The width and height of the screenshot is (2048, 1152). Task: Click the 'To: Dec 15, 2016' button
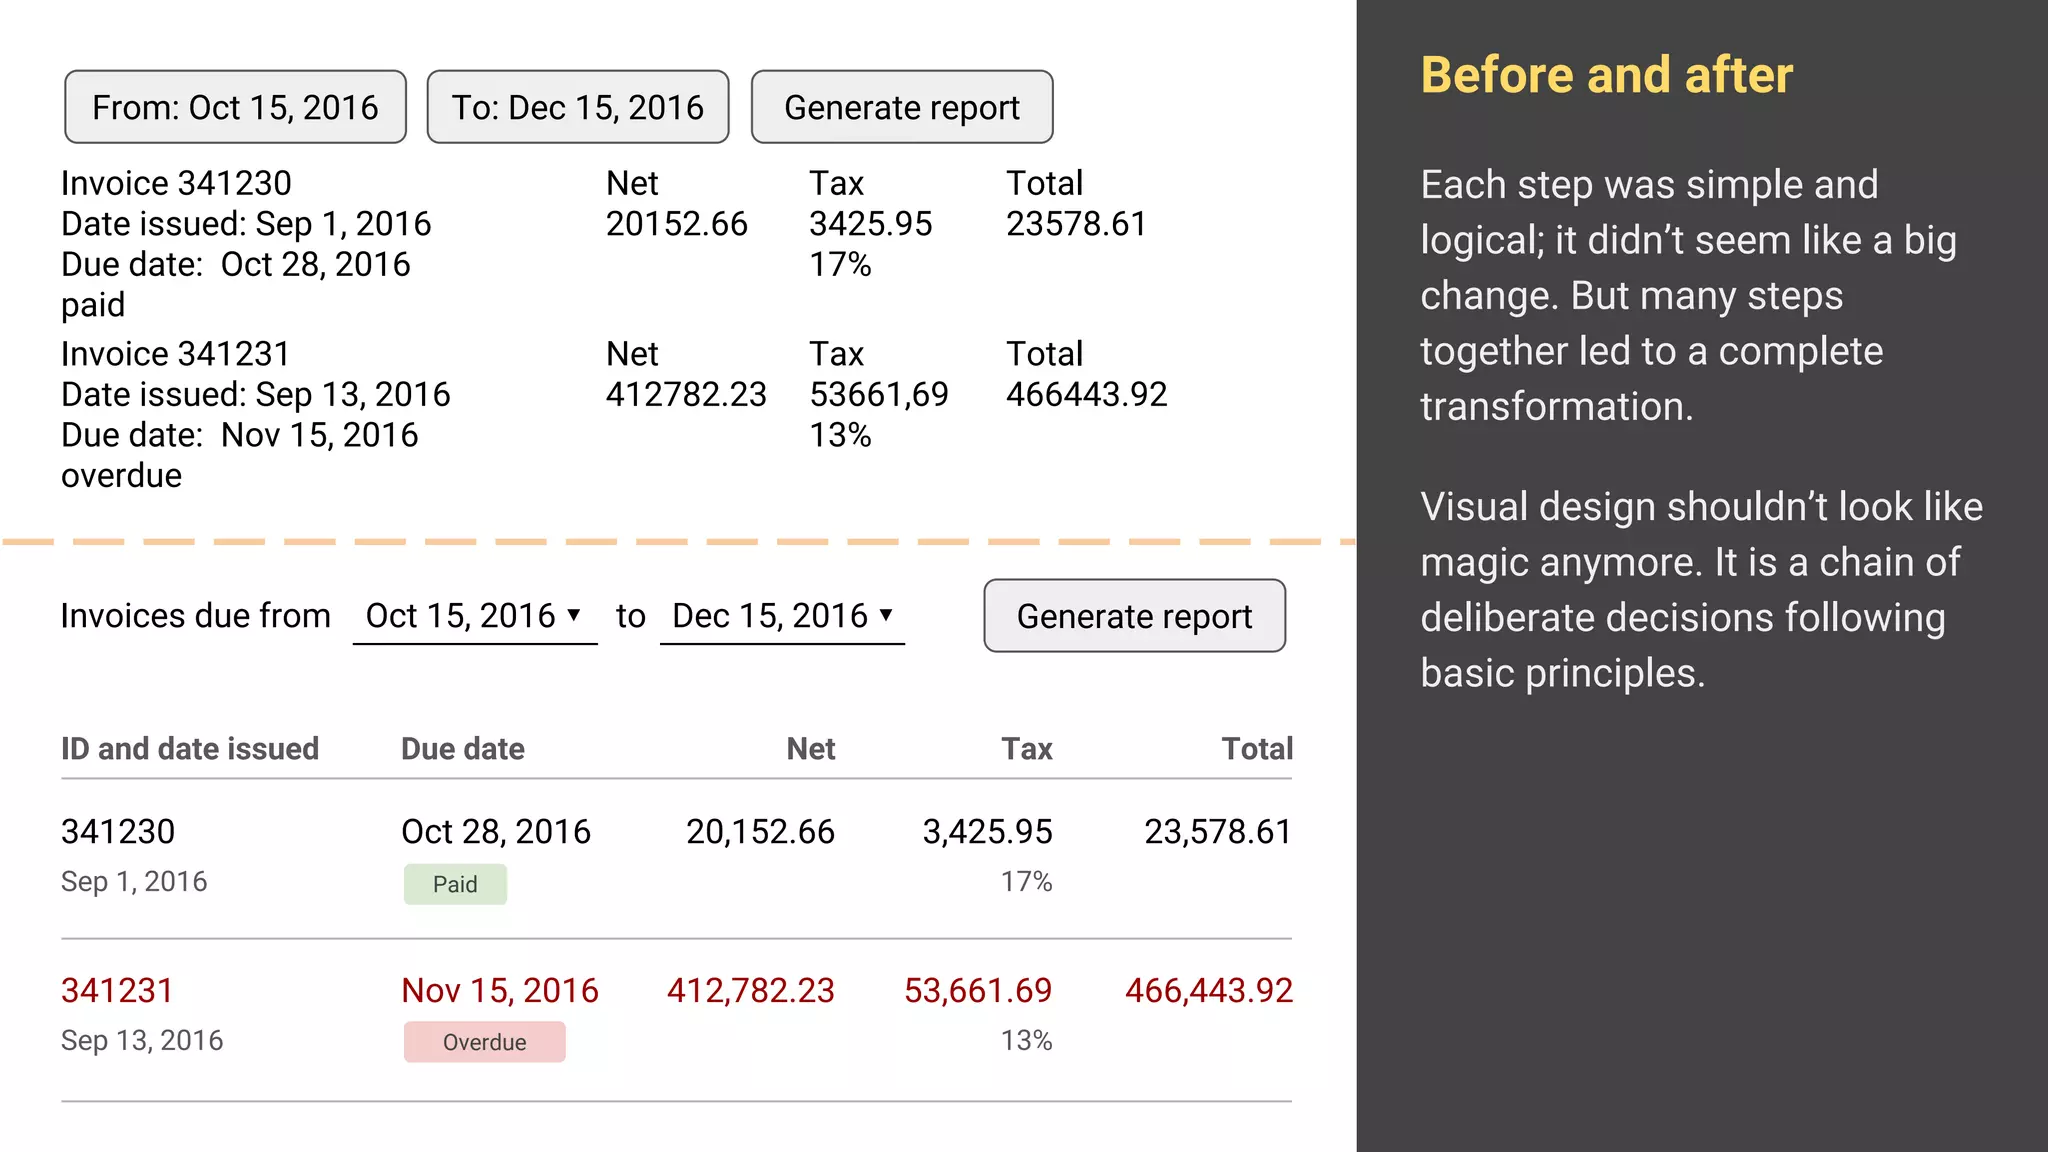pyautogui.click(x=577, y=107)
